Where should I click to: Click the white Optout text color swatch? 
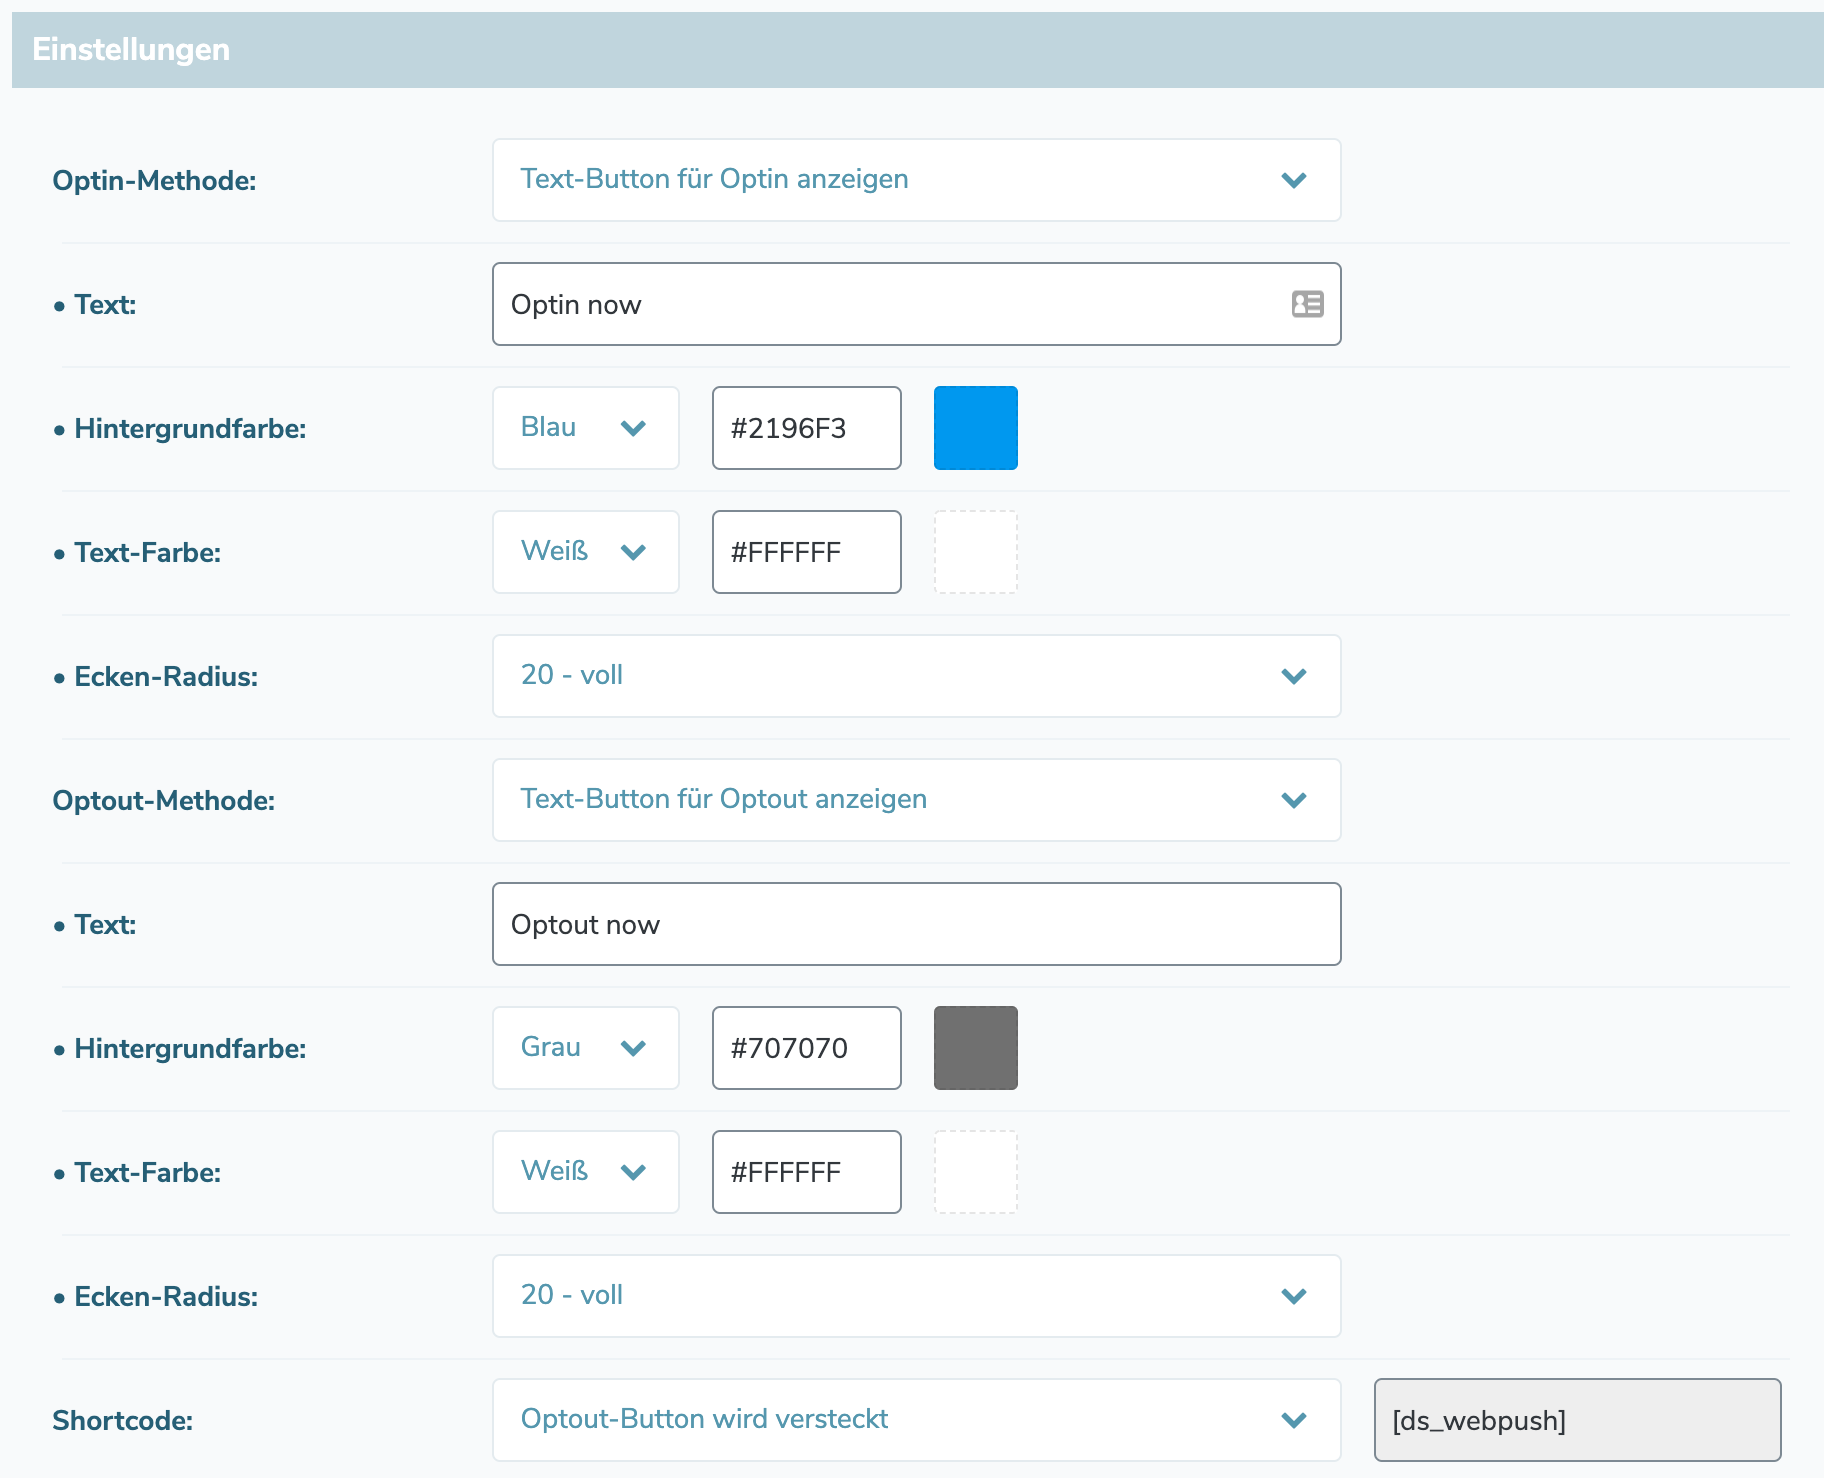[x=975, y=1172]
